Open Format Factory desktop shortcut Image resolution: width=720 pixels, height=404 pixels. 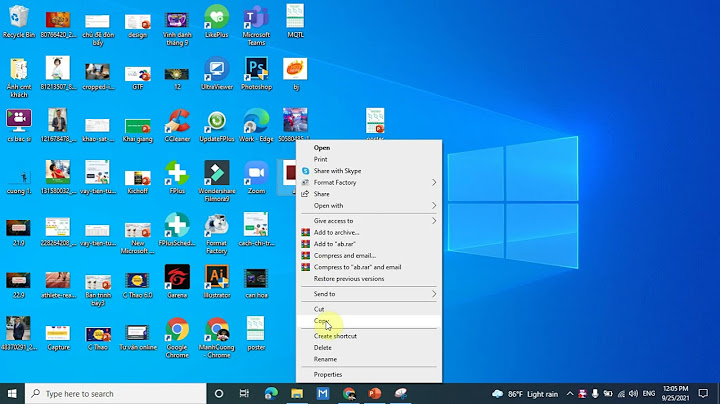pyautogui.click(x=217, y=234)
